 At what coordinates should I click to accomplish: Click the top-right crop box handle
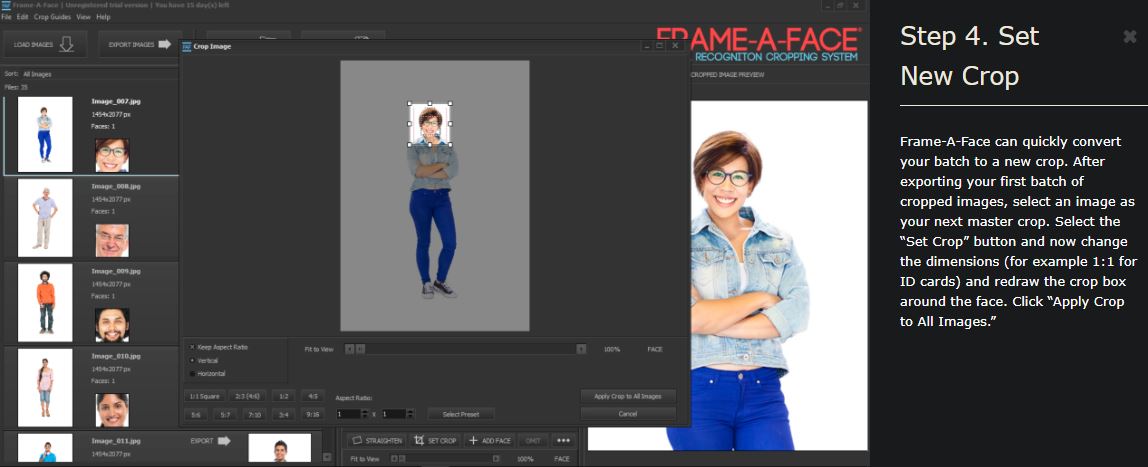click(450, 104)
